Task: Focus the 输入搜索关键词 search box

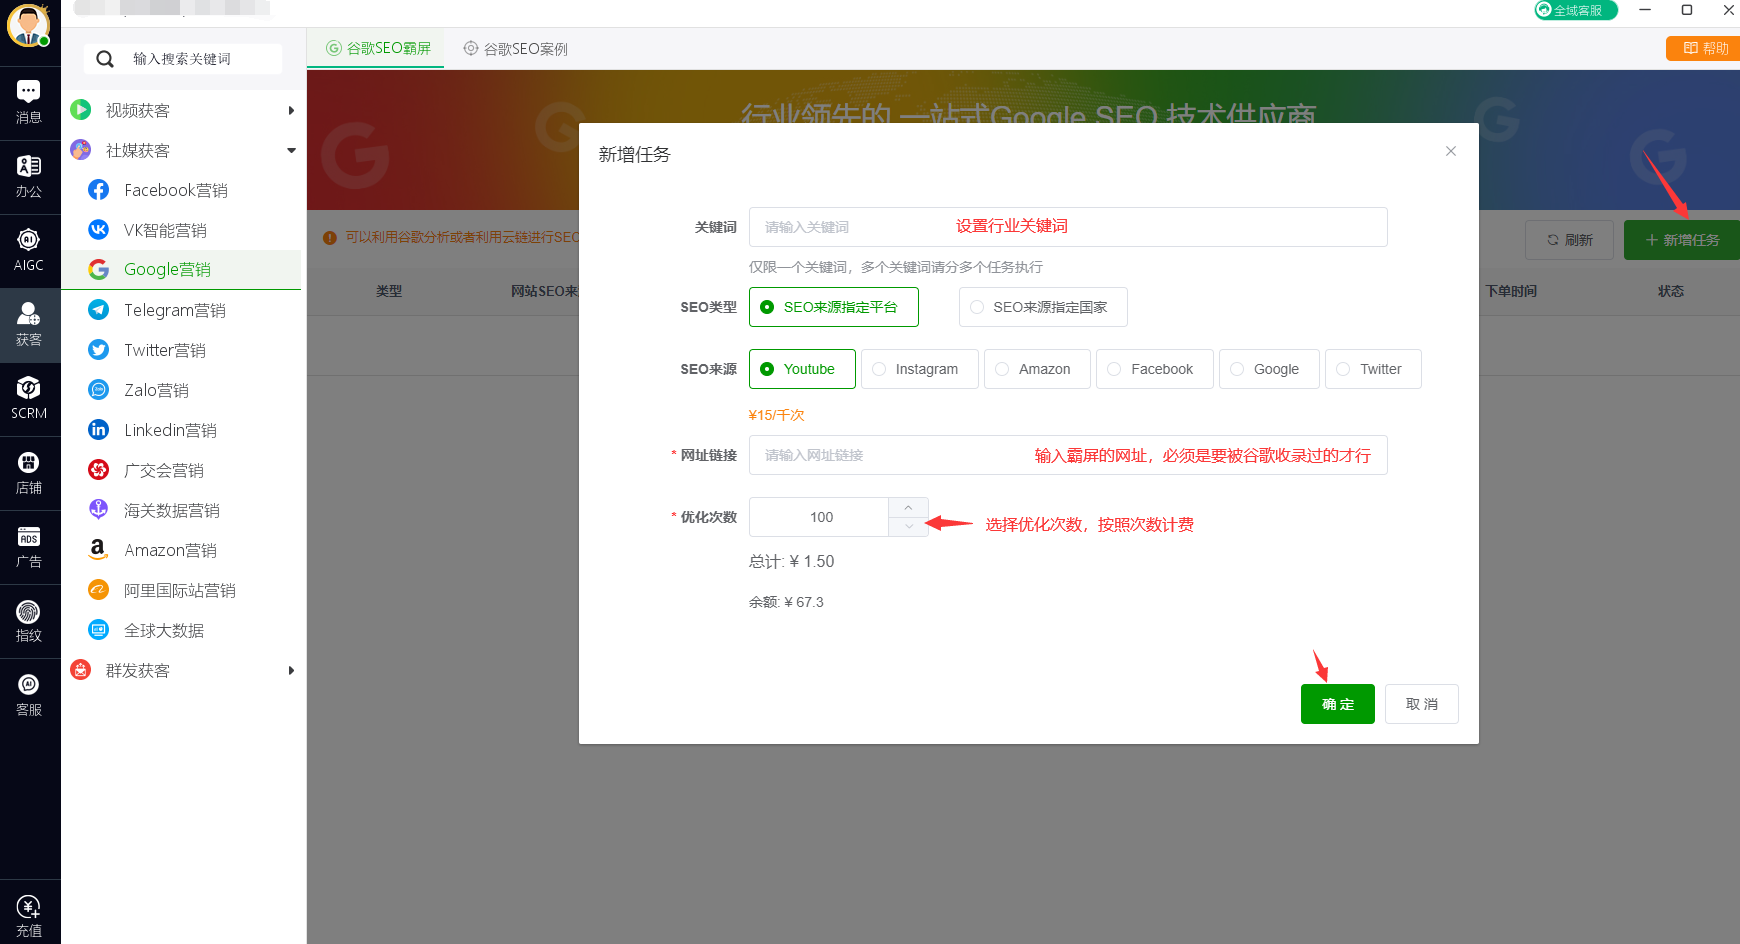Action: 183,59
